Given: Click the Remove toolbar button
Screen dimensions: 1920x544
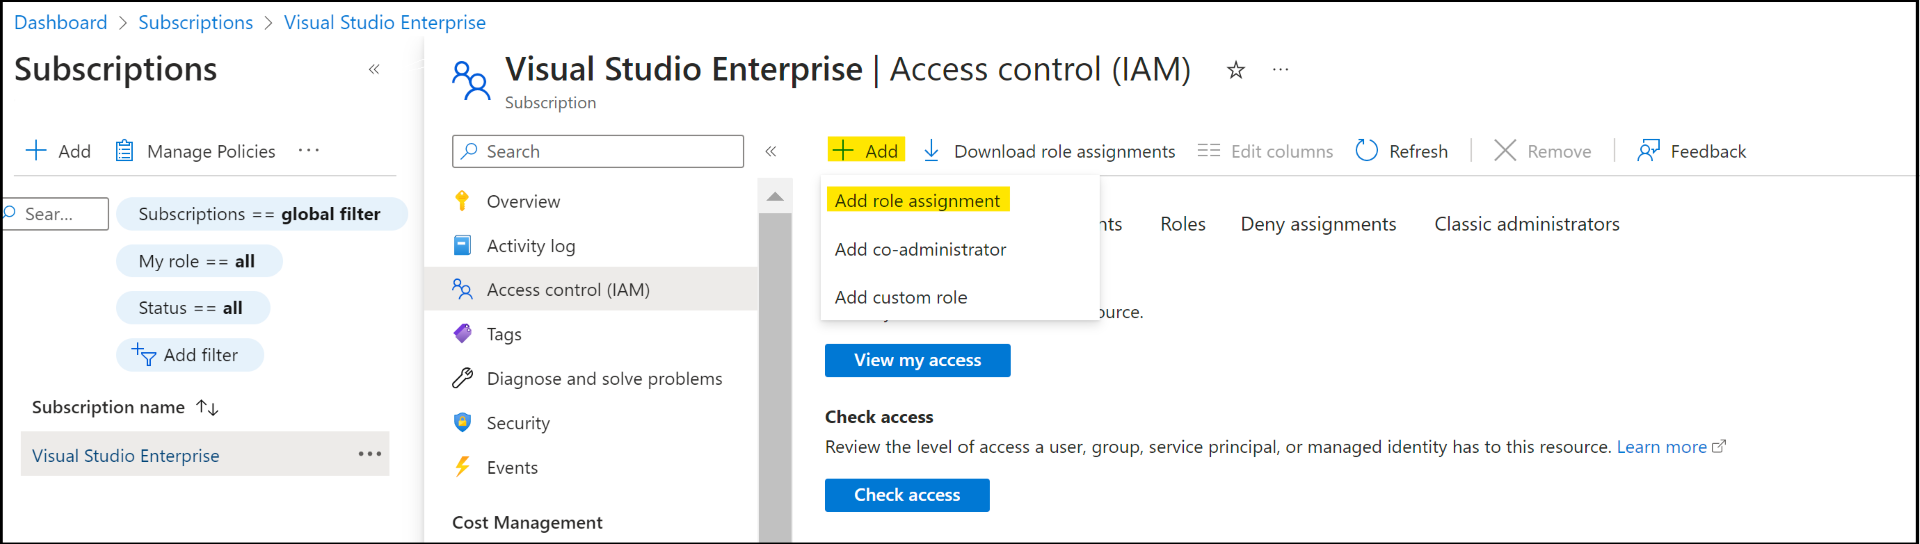Looking at the screenshot, I should click(x=1542, y=151).
